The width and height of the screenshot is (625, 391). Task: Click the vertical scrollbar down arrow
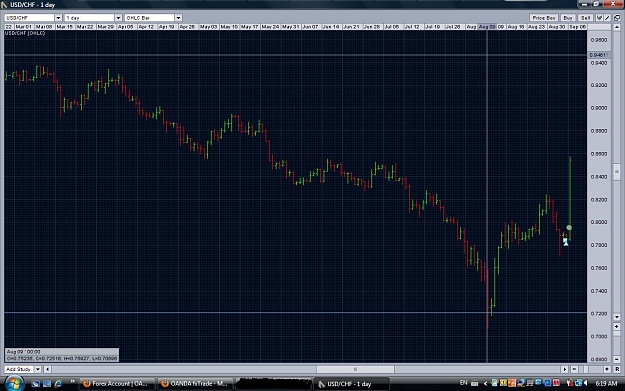pyautogui.click(x=617, y=317)
